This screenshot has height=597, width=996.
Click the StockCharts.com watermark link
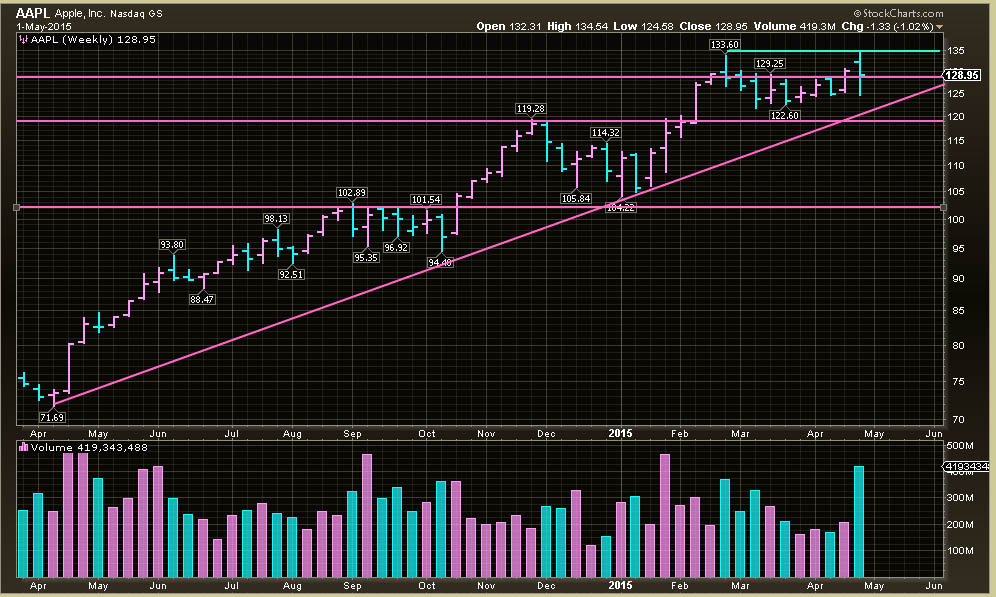pos(898,13)
